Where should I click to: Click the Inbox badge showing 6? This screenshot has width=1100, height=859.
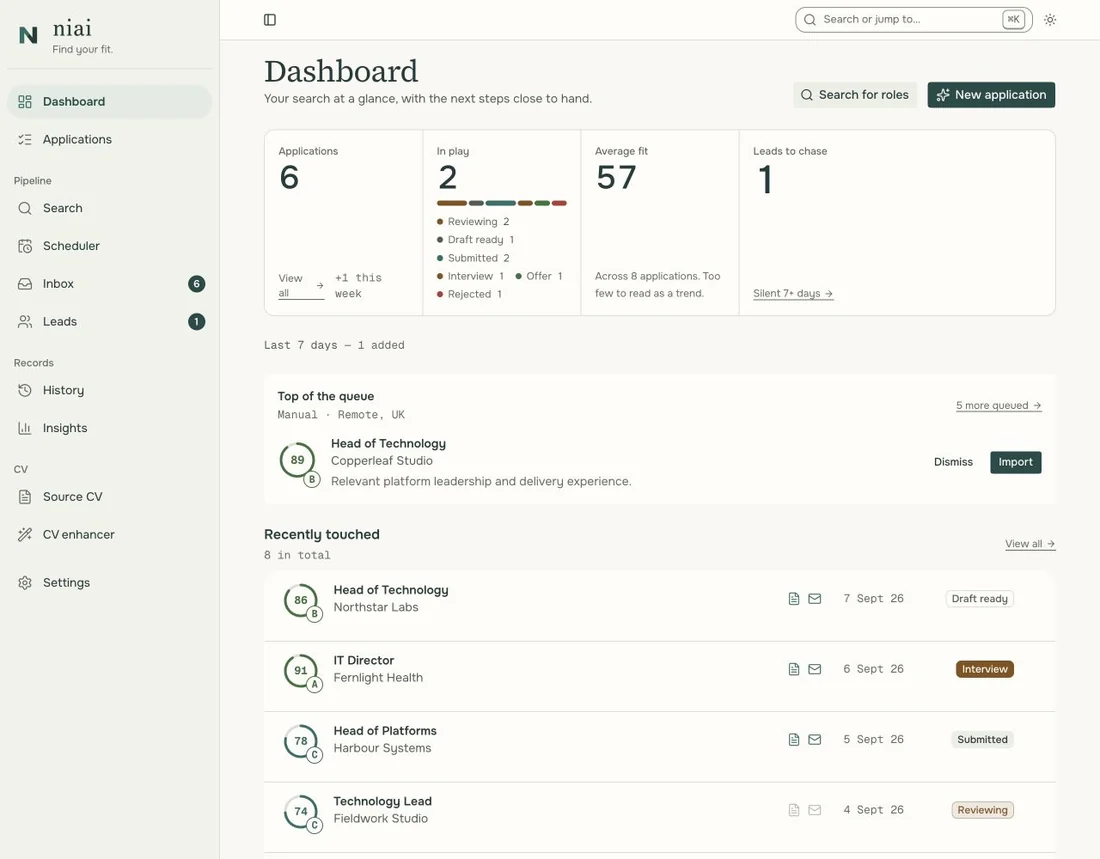point(196,284)
